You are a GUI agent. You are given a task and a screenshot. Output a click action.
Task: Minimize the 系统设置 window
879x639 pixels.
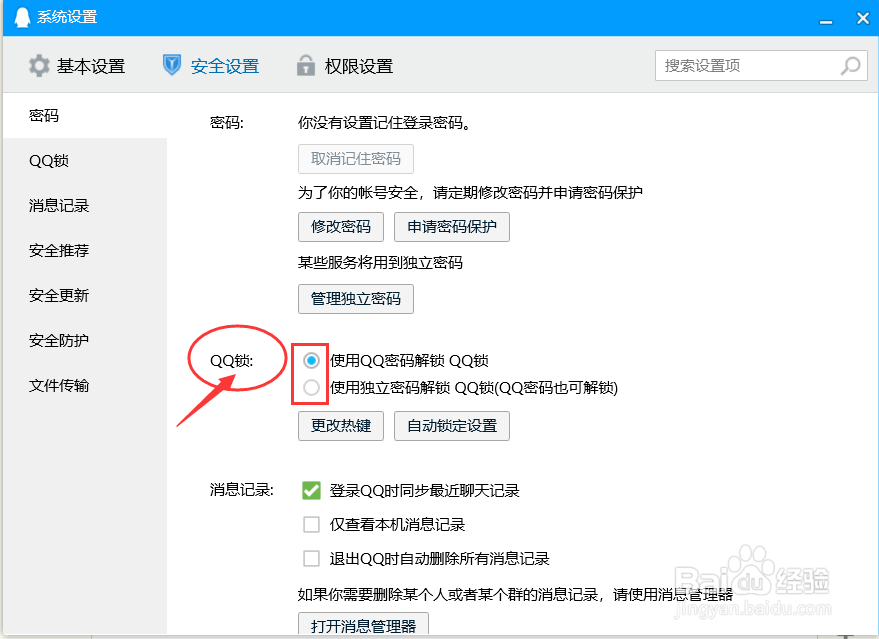click(x=826, y=21)
